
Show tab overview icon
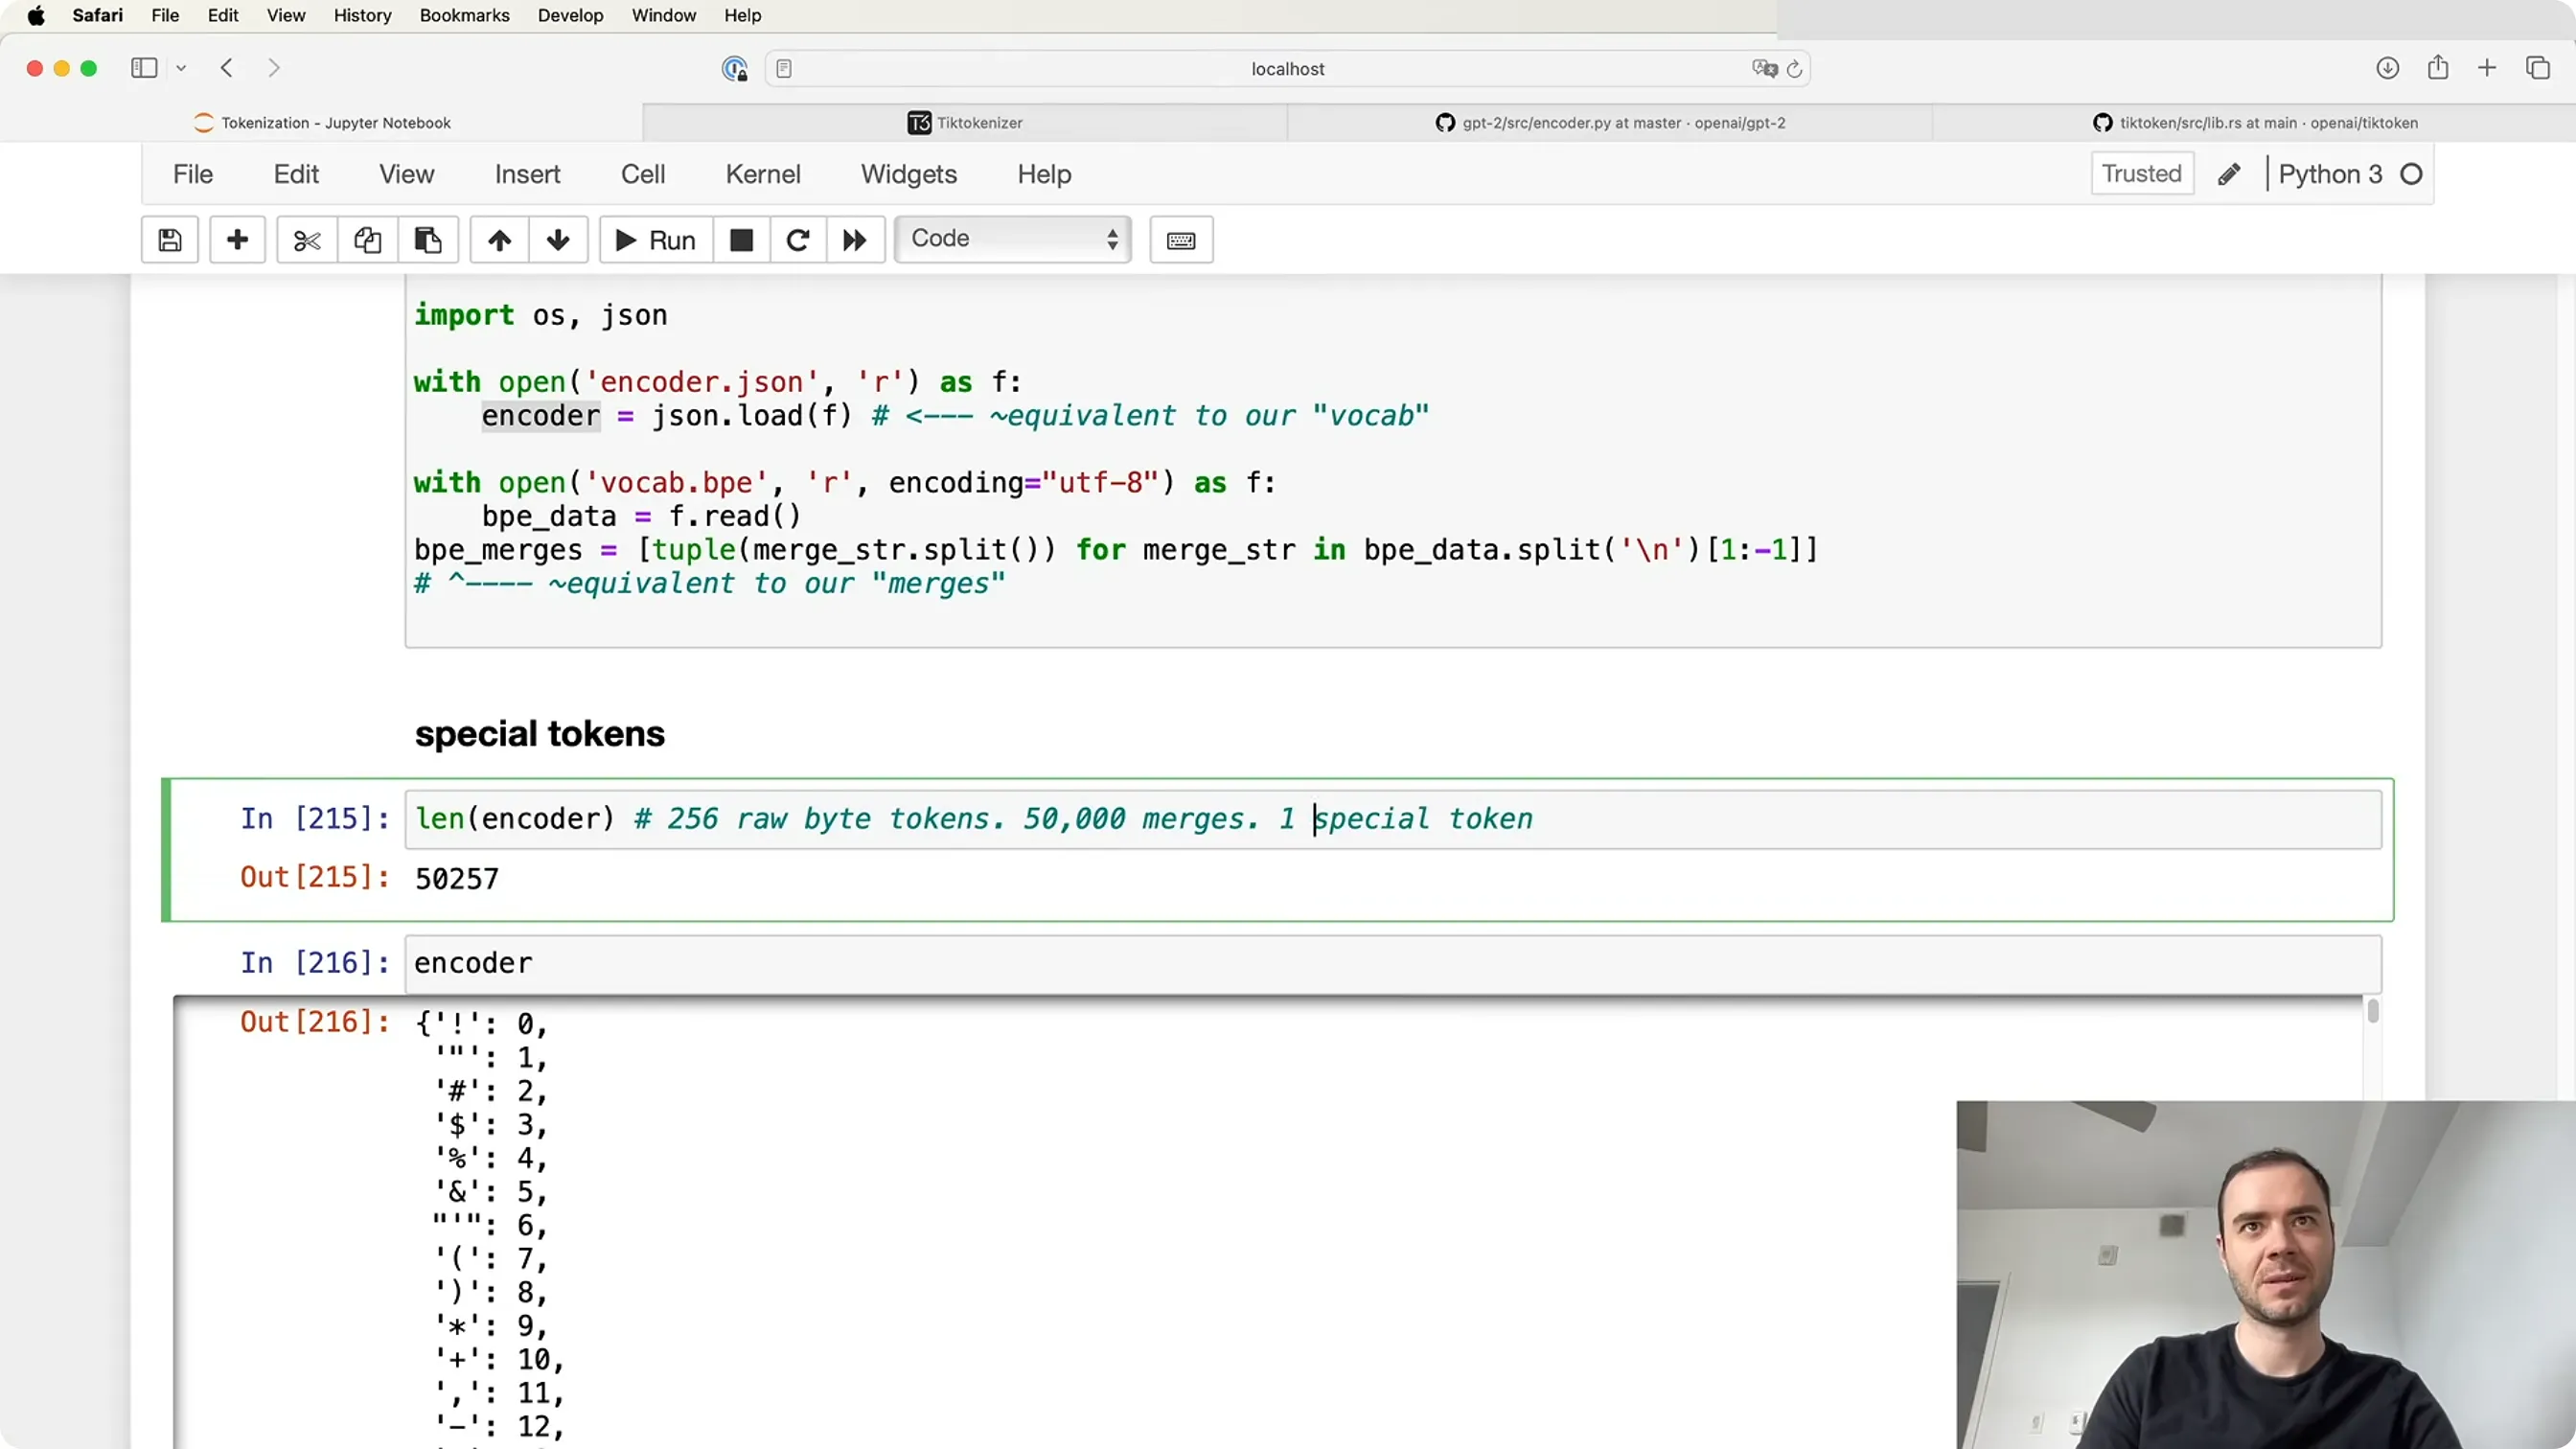tap(2538, 68)
